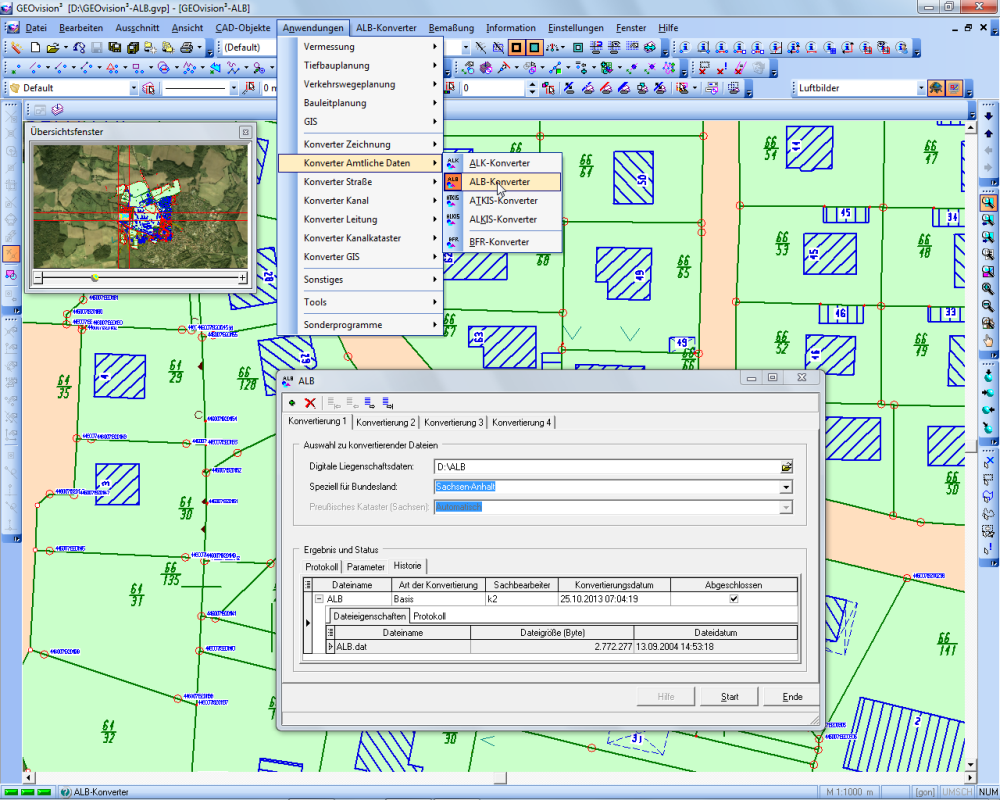Toggle the second Luftbilder display button
1000x800 pixels.
(x=953, y=88)
